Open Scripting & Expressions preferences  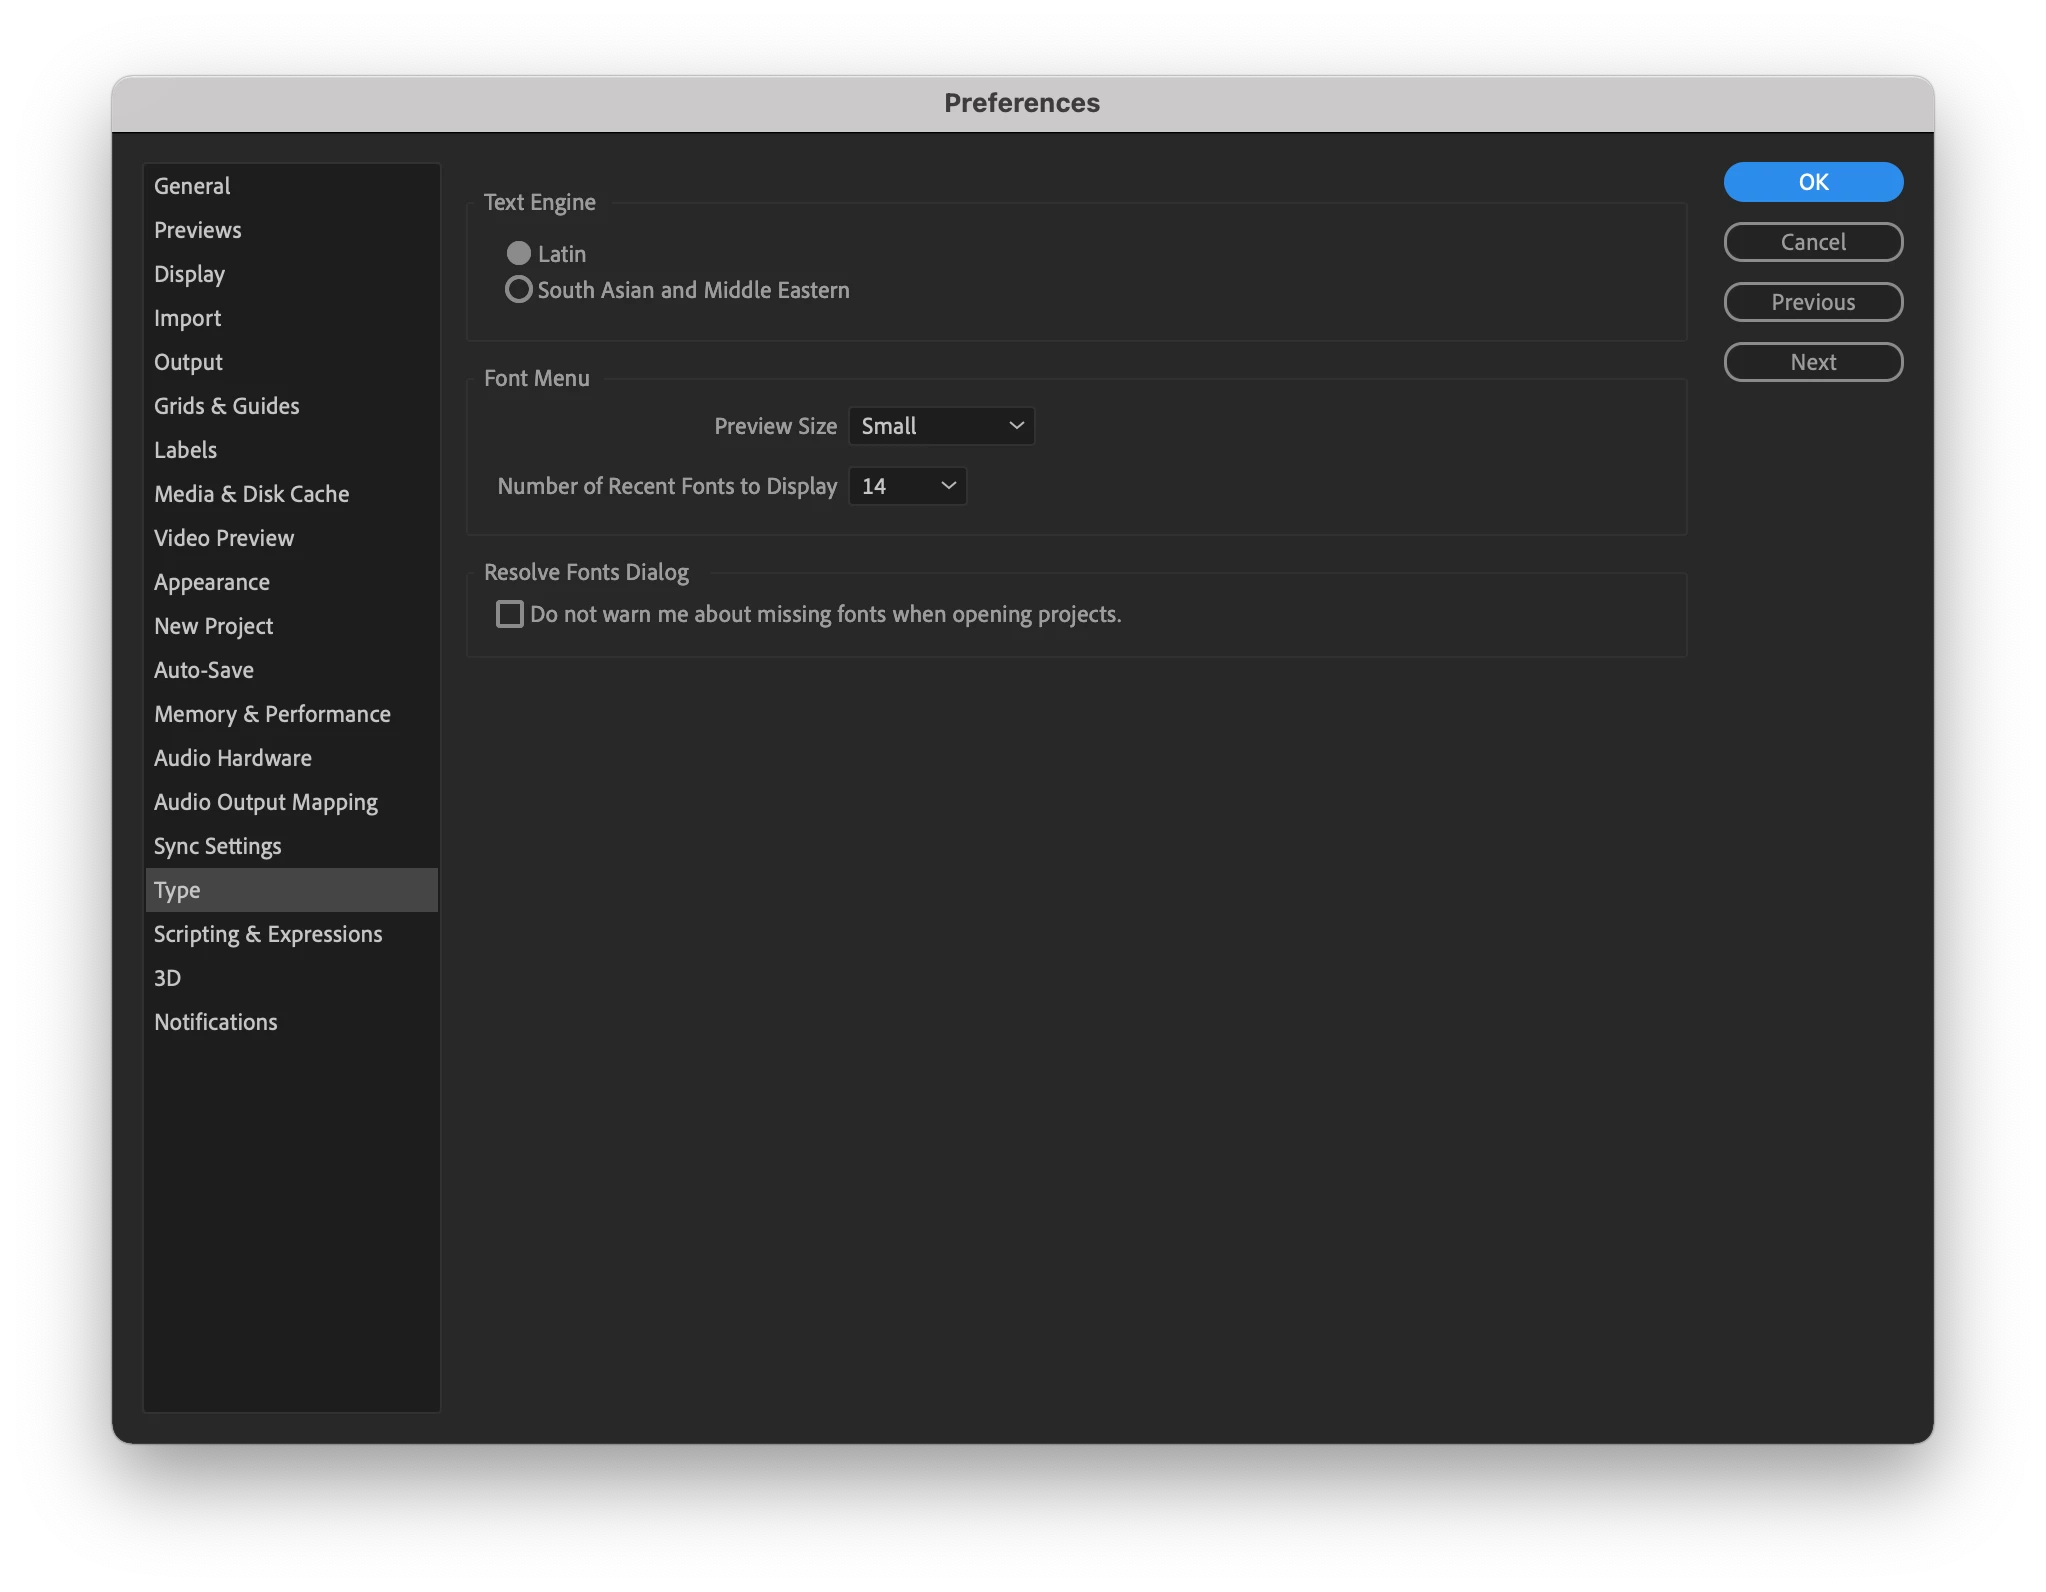268,934
